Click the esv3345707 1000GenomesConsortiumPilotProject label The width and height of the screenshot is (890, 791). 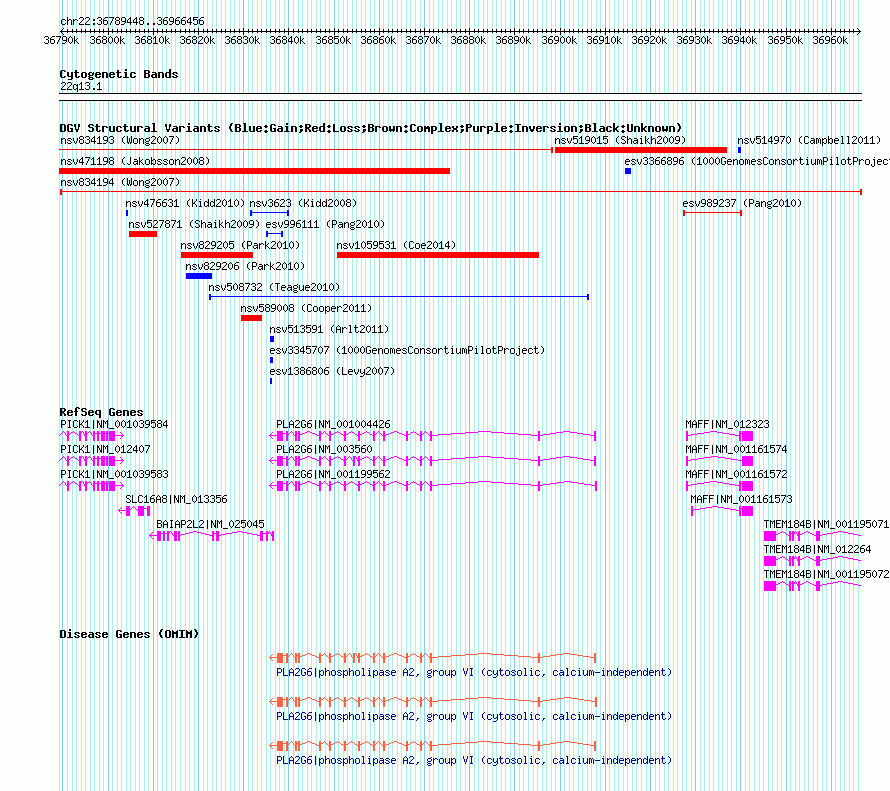pos(407,350)
